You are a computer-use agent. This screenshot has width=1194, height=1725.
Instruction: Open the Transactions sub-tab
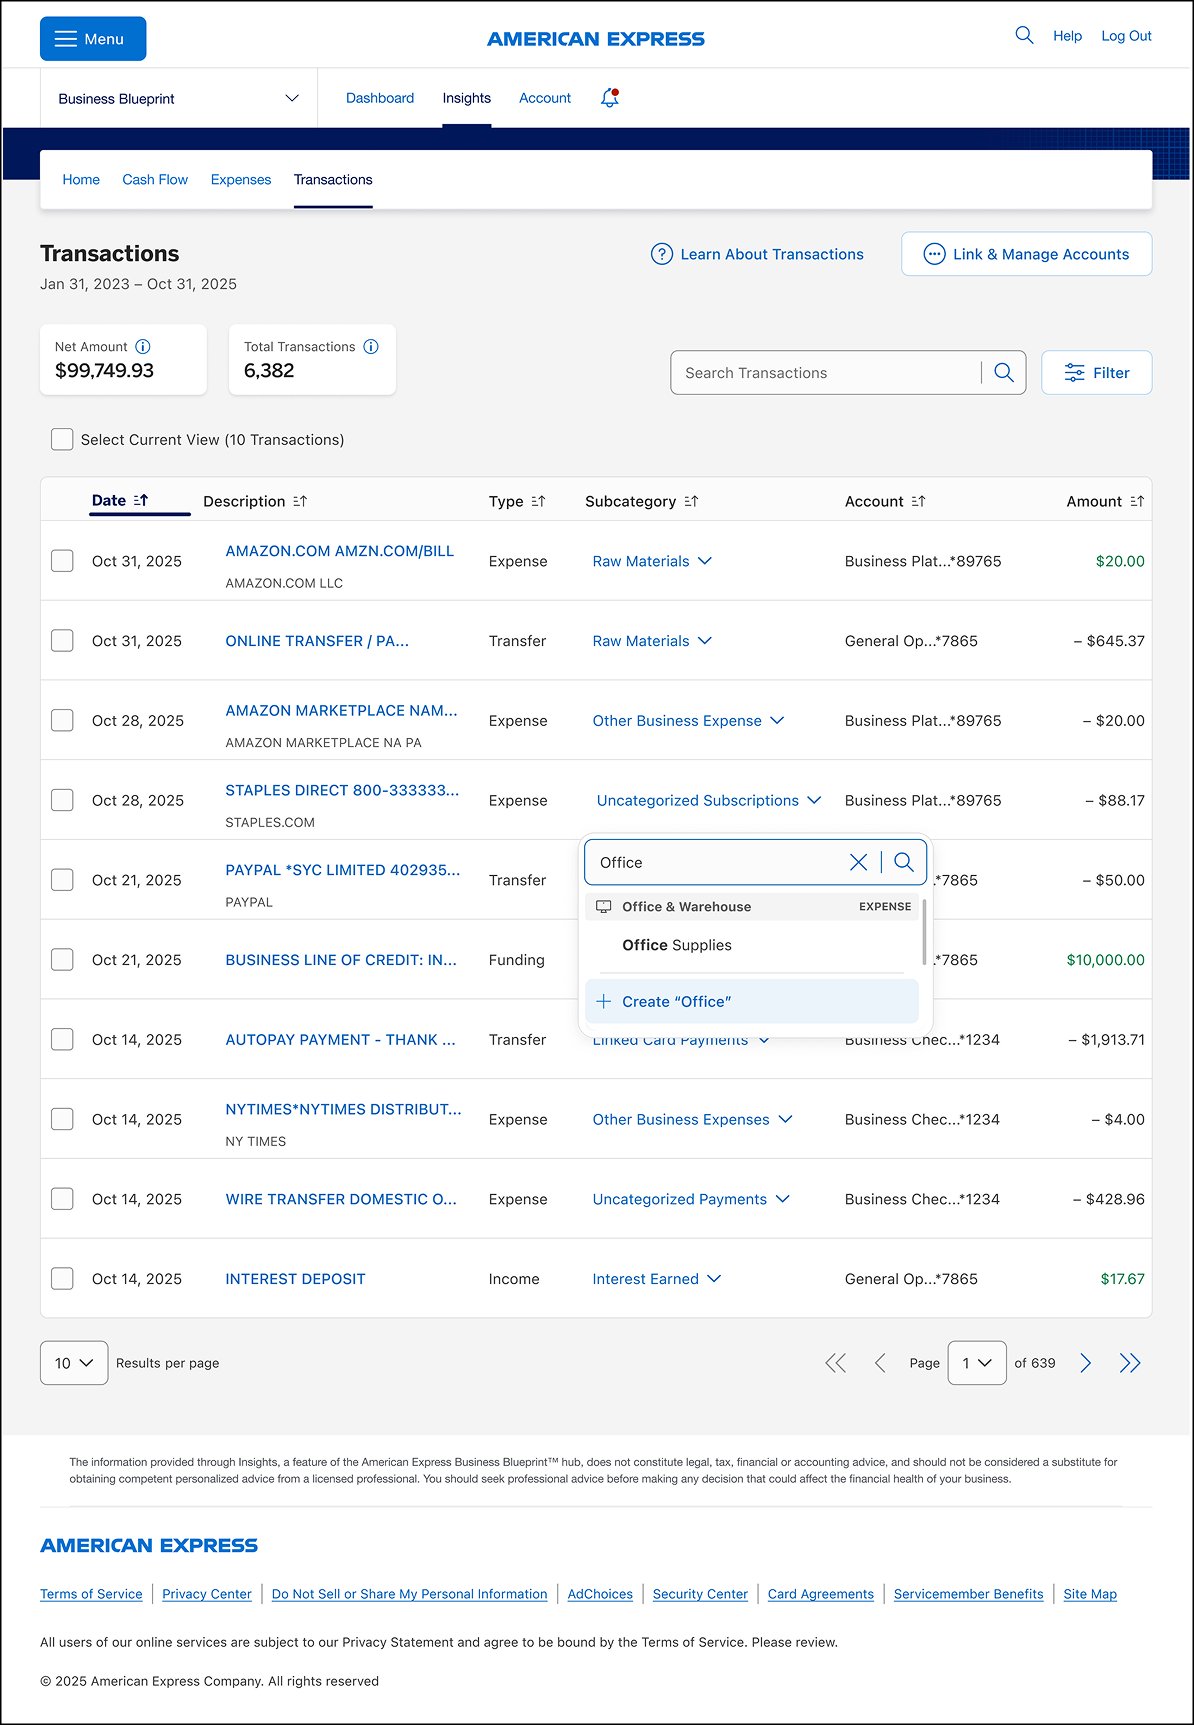333,180
